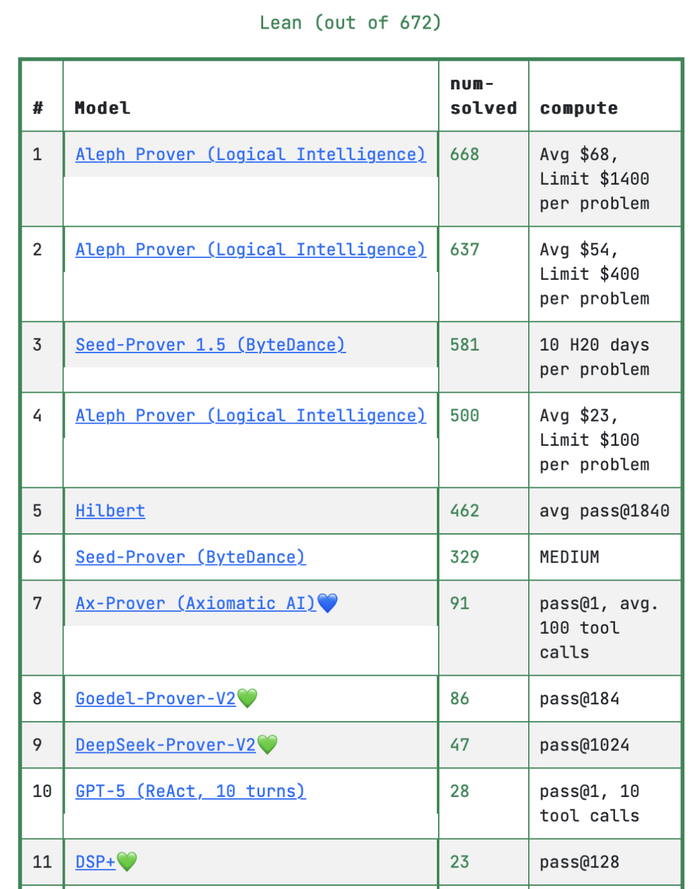Open the Goedel-Prover-V2 link
This screenshot has width=700, height=889.
pos(155,698)
